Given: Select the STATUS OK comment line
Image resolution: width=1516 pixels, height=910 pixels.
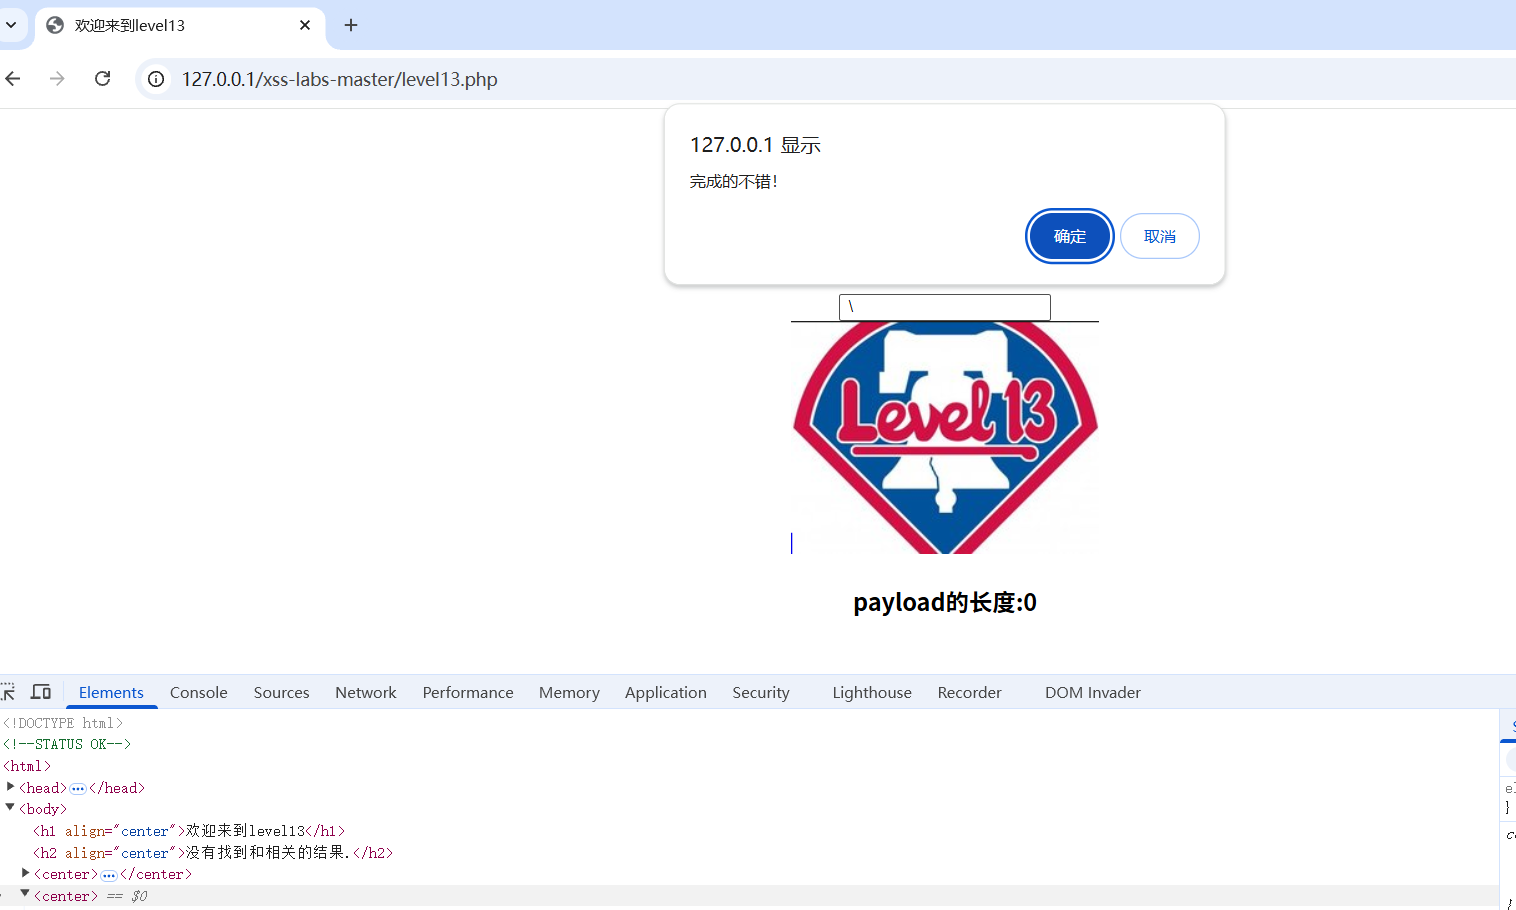Looking at the screenshot, I should tap(67, 744).
